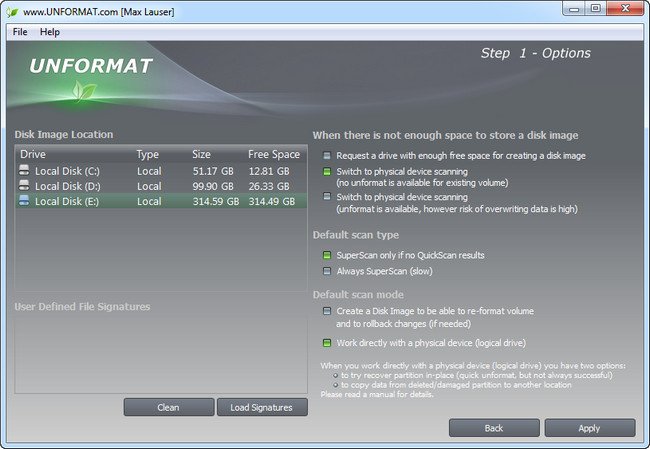Select Work directly with a physical device
Viewport: 650px width, 449px height.
pos(327,343)
